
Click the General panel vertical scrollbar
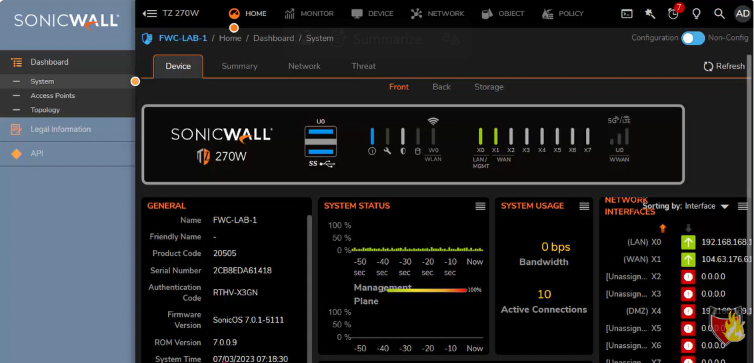click(309, 288)
